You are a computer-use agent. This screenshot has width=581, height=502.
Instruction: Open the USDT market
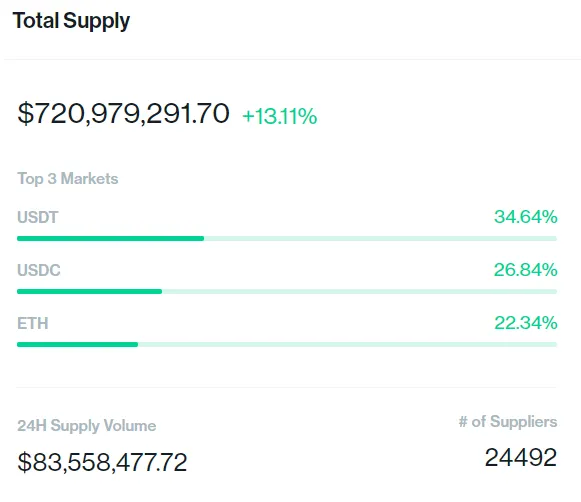tap(38, 217)
